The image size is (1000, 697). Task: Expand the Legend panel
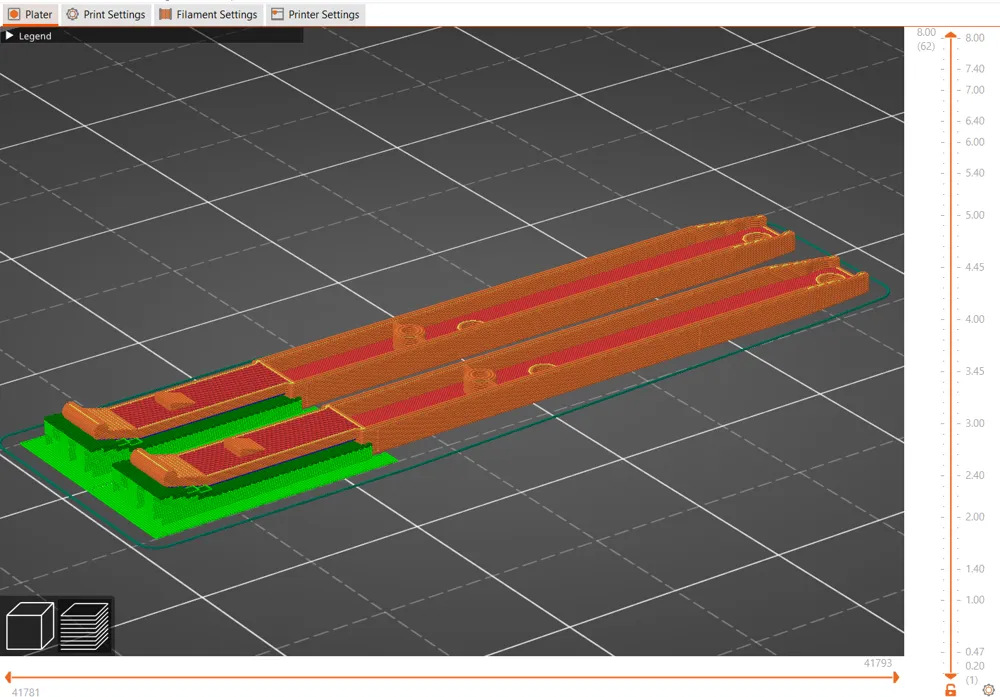(x=10, y=36)
